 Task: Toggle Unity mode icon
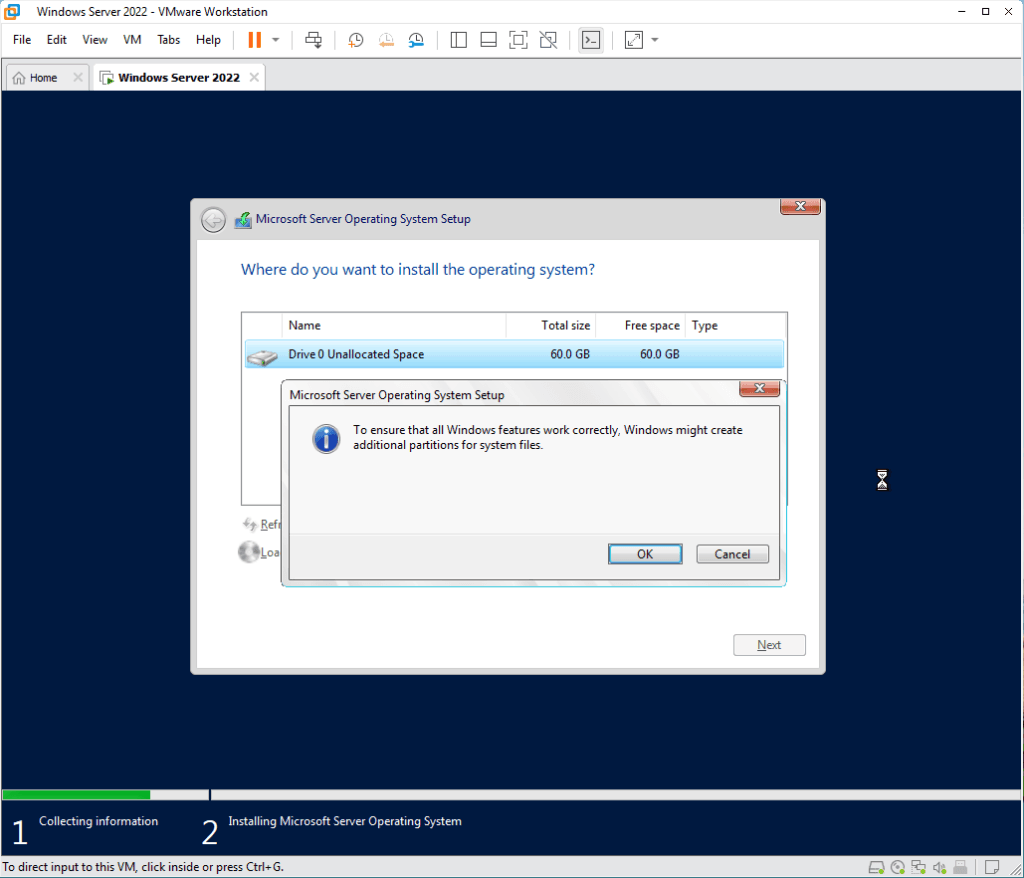(548, 40)
